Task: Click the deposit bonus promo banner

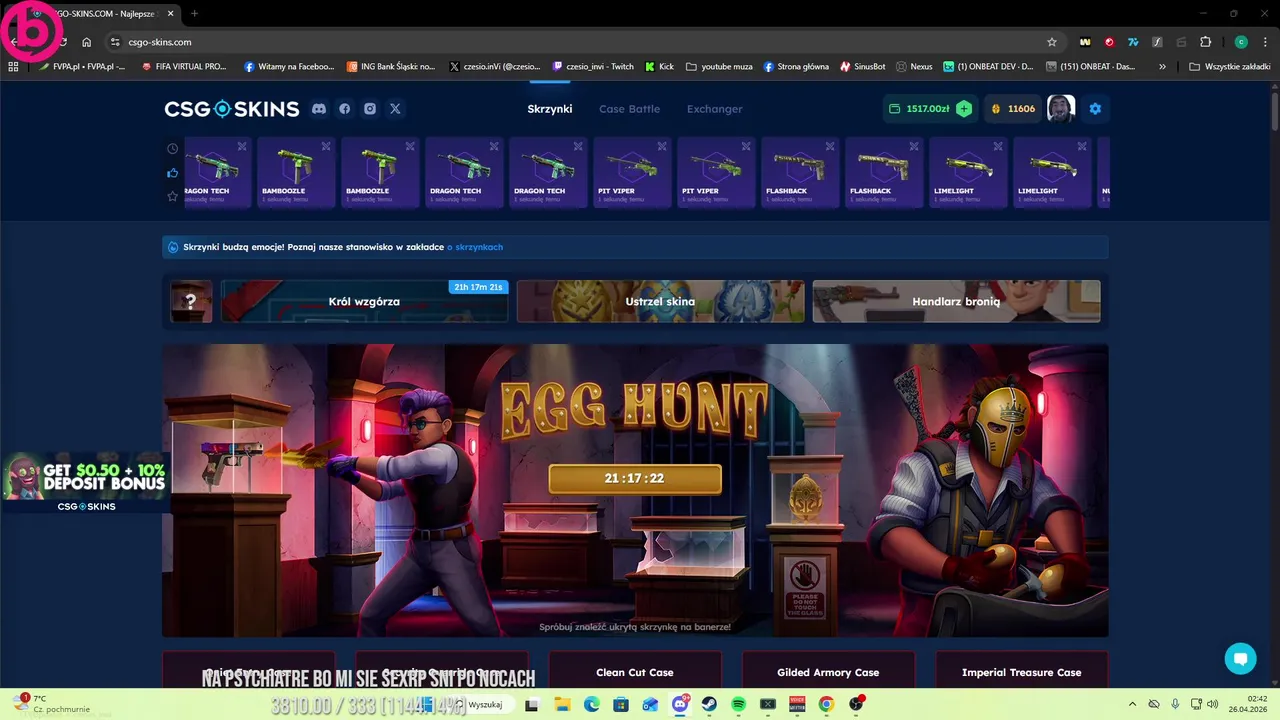Action: [85, 483]
